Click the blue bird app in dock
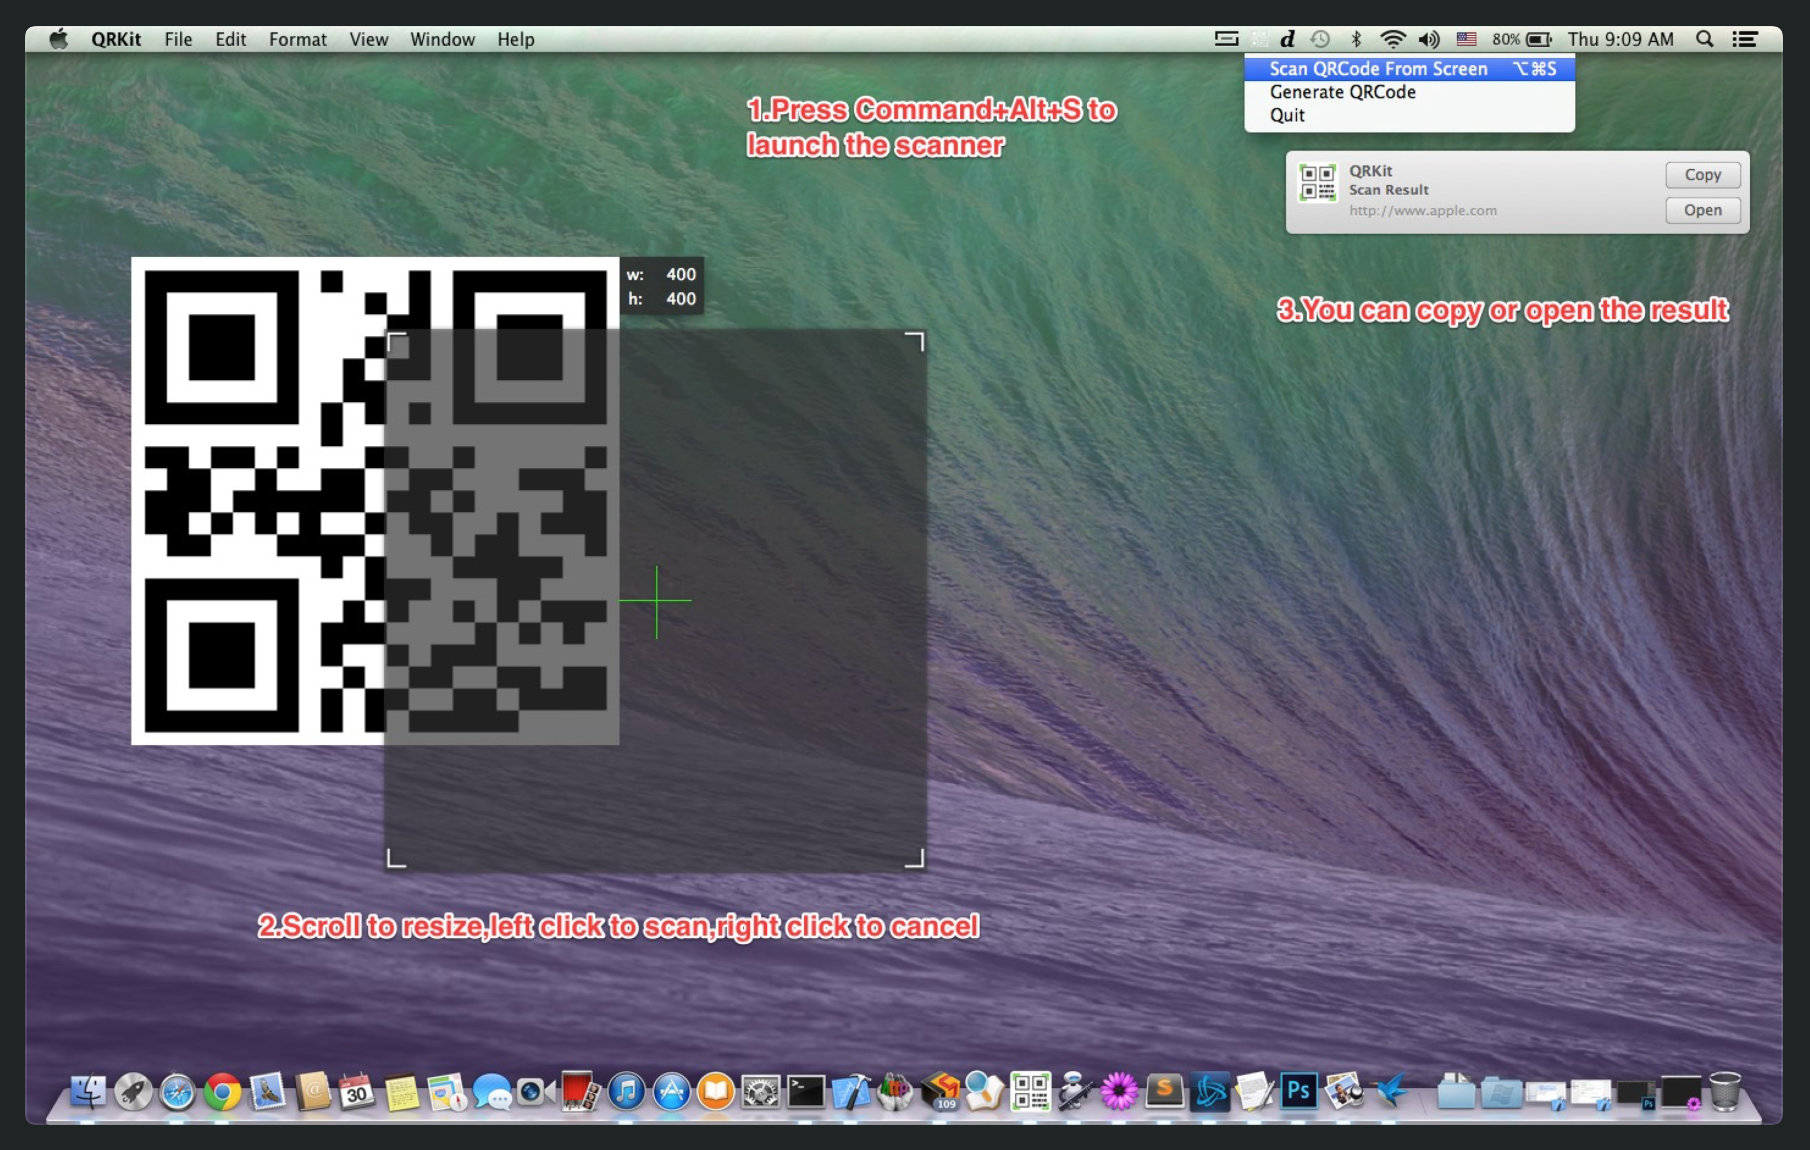The width and height of the screenshot is (1810, 1150). click(x=1390, y=1090)
